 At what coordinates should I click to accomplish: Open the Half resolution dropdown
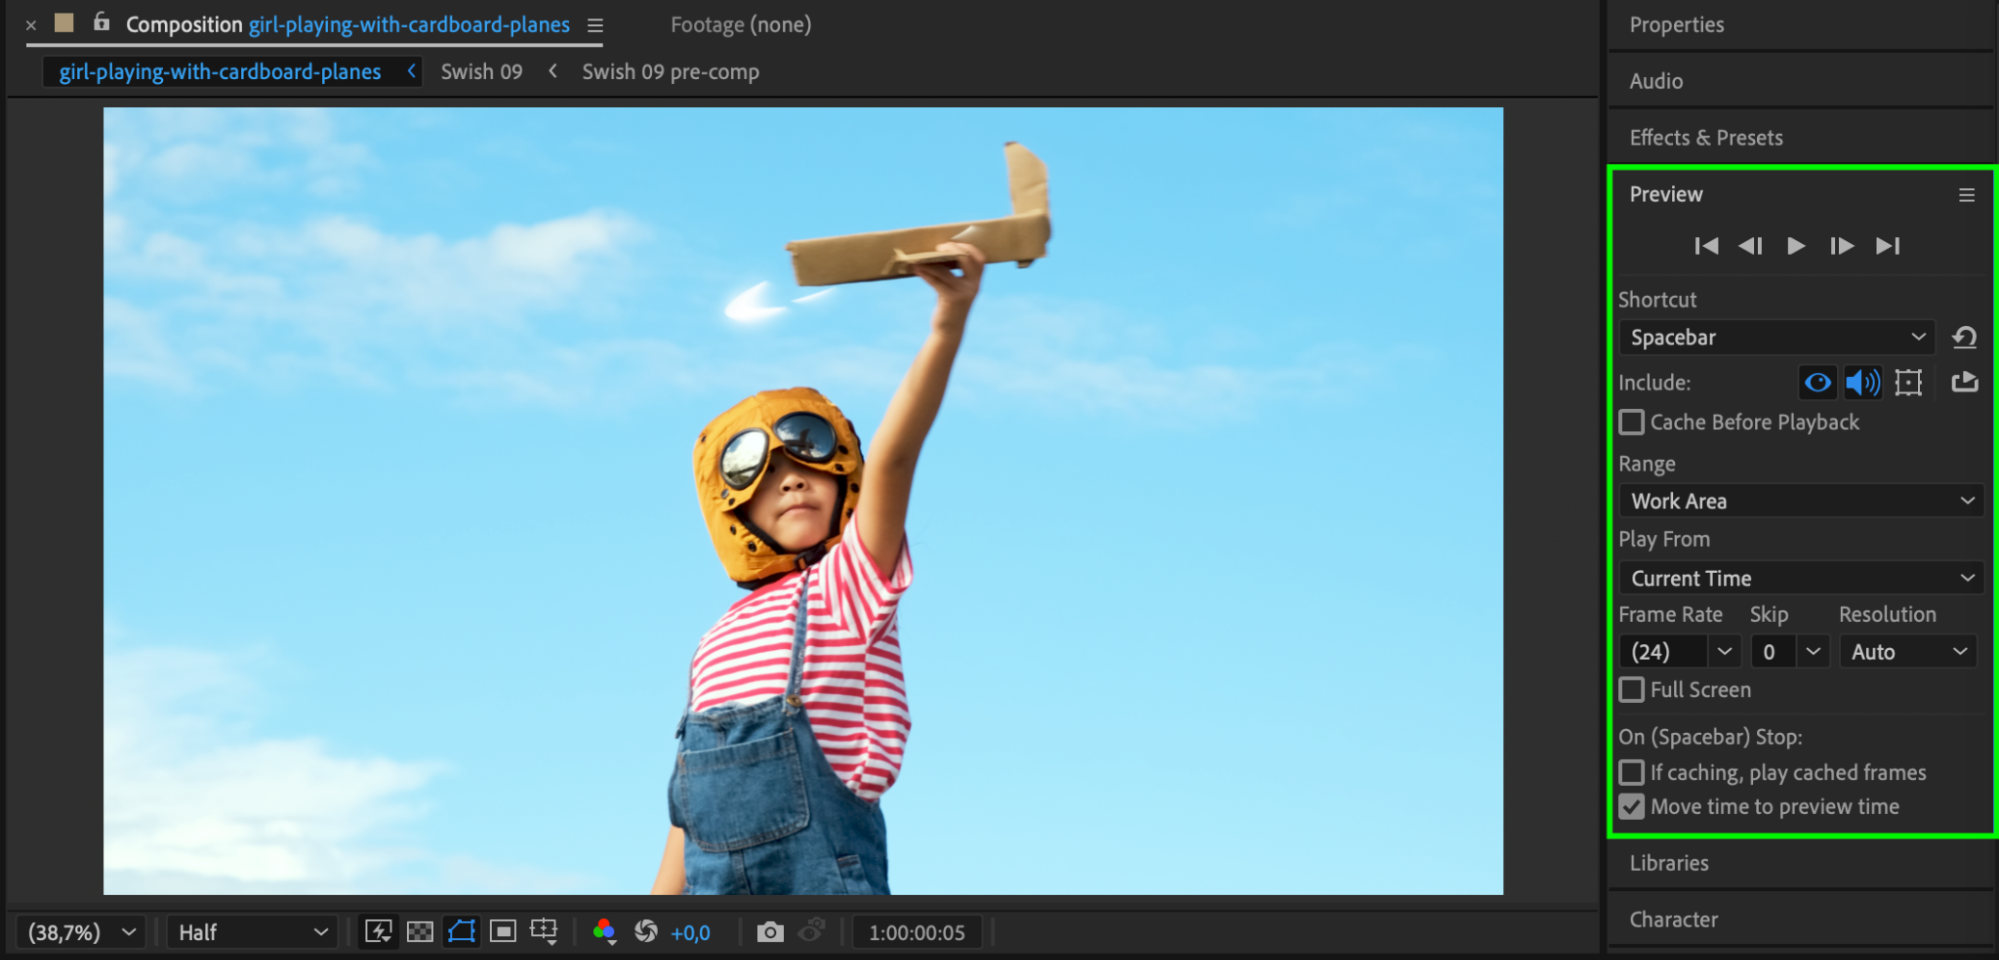pos(252,932)
